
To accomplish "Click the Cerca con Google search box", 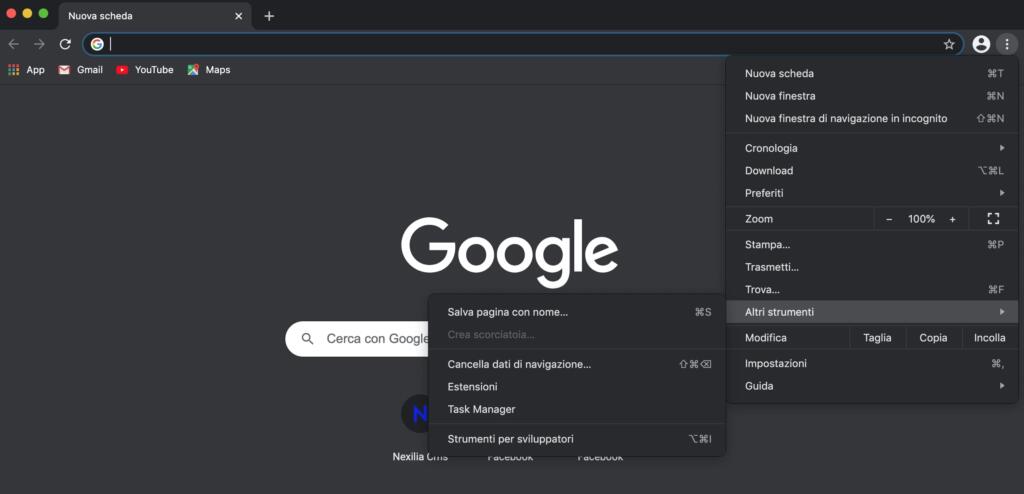I will pos(357,338).
